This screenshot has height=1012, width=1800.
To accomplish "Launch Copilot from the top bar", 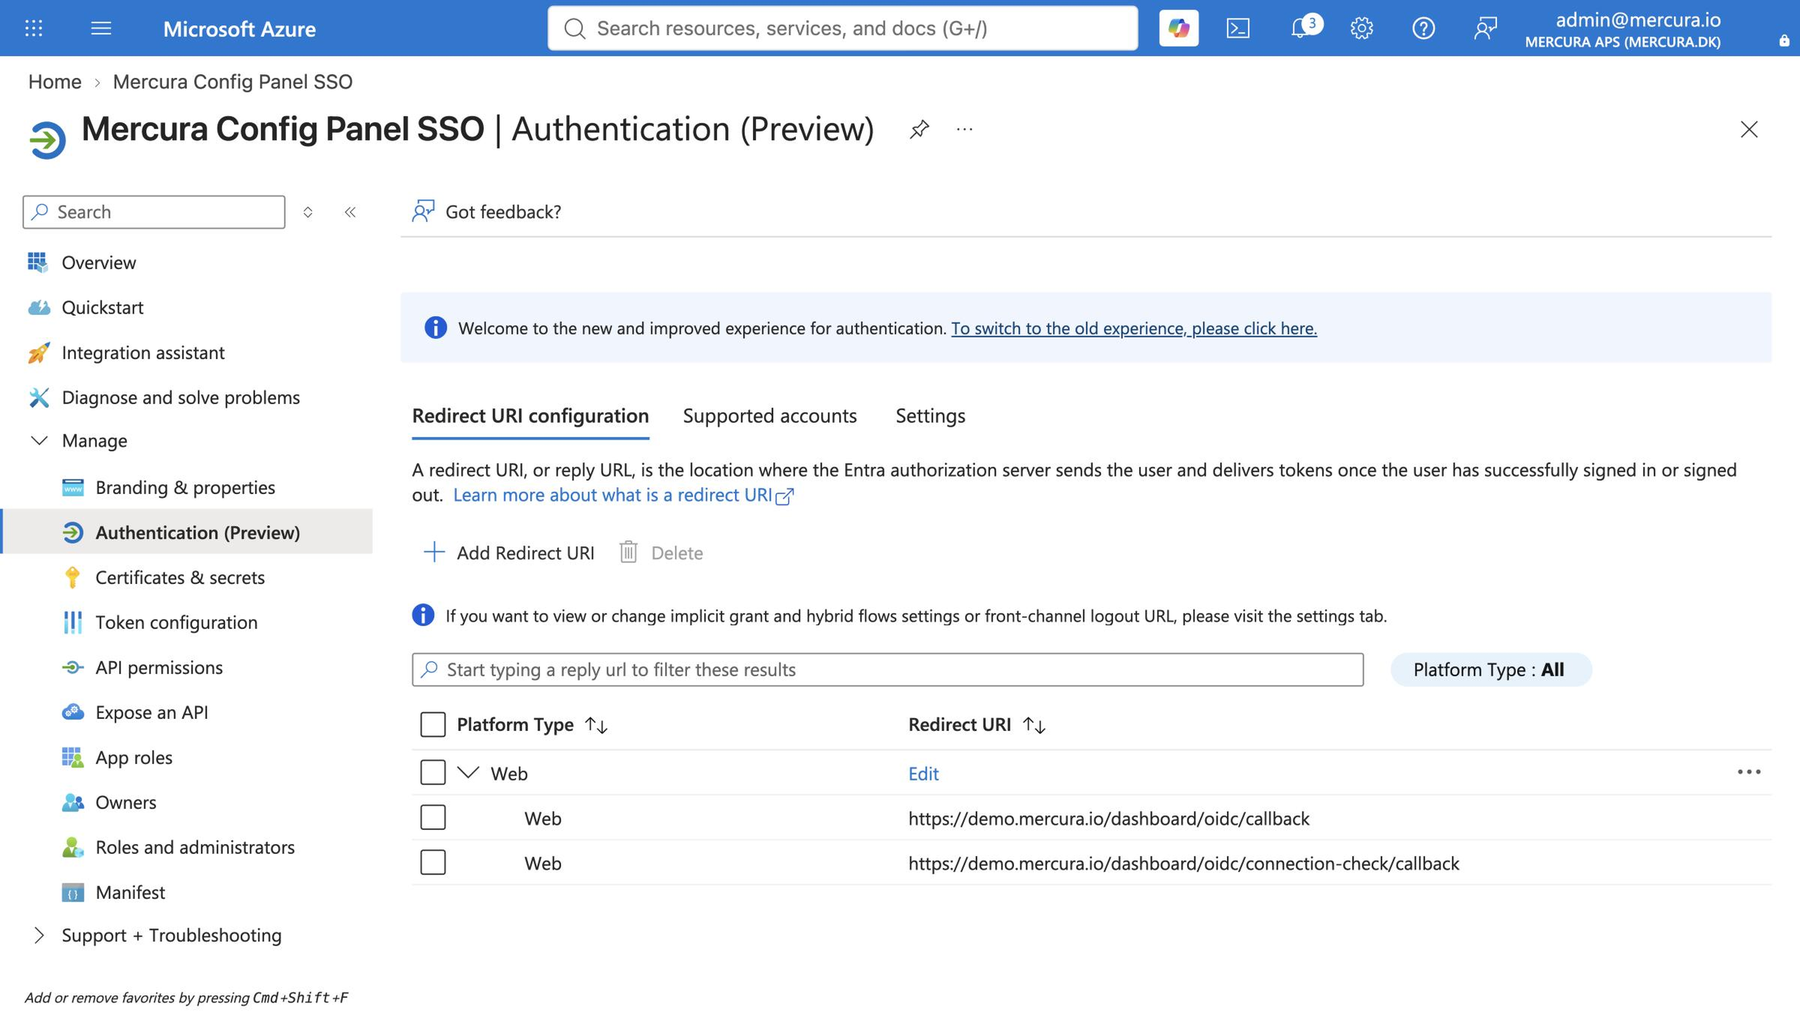I will click(x=1178, y=28).
